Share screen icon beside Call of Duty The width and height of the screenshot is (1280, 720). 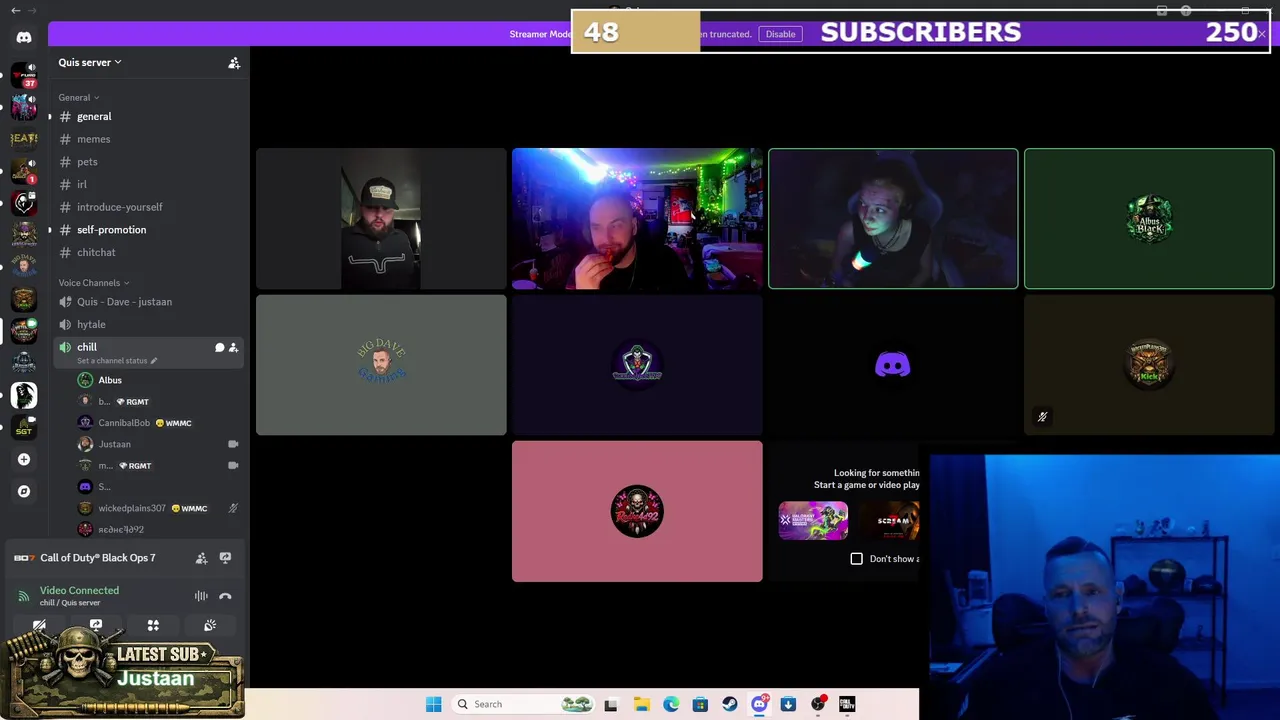(225, 558)
